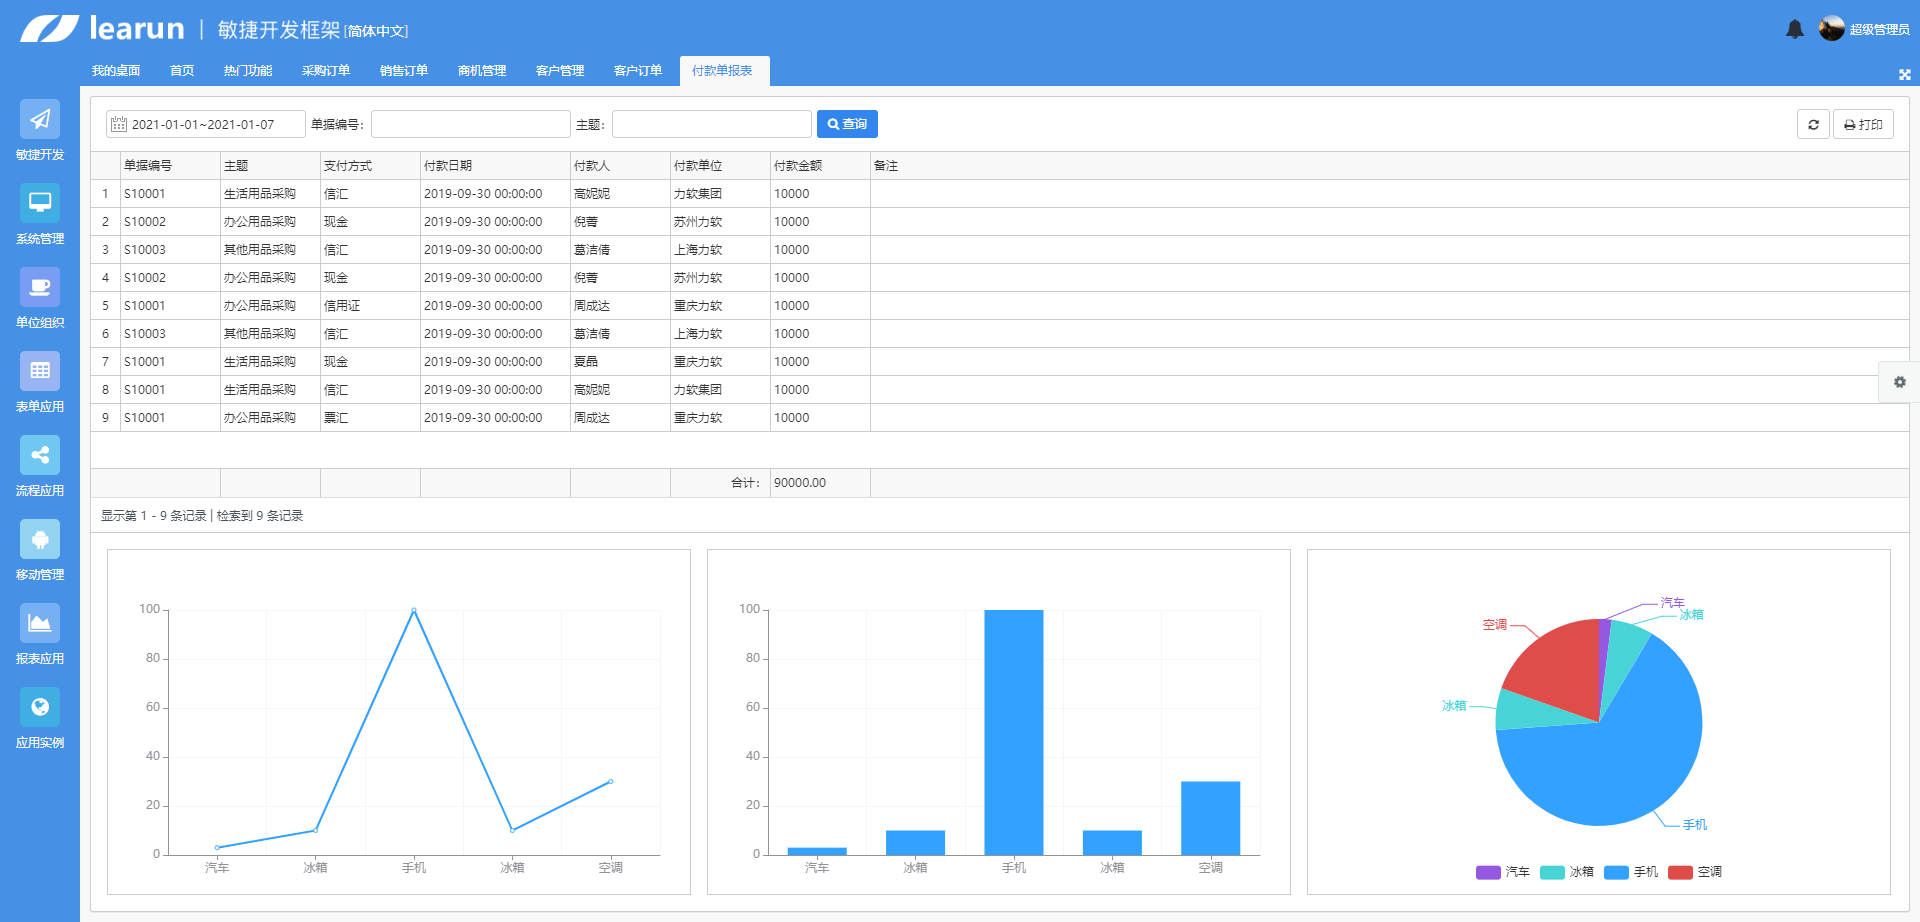The image size is (1920, 922).
Task: Toggle fullscreen with the expand icon
Action: (x=1904, y=75)
